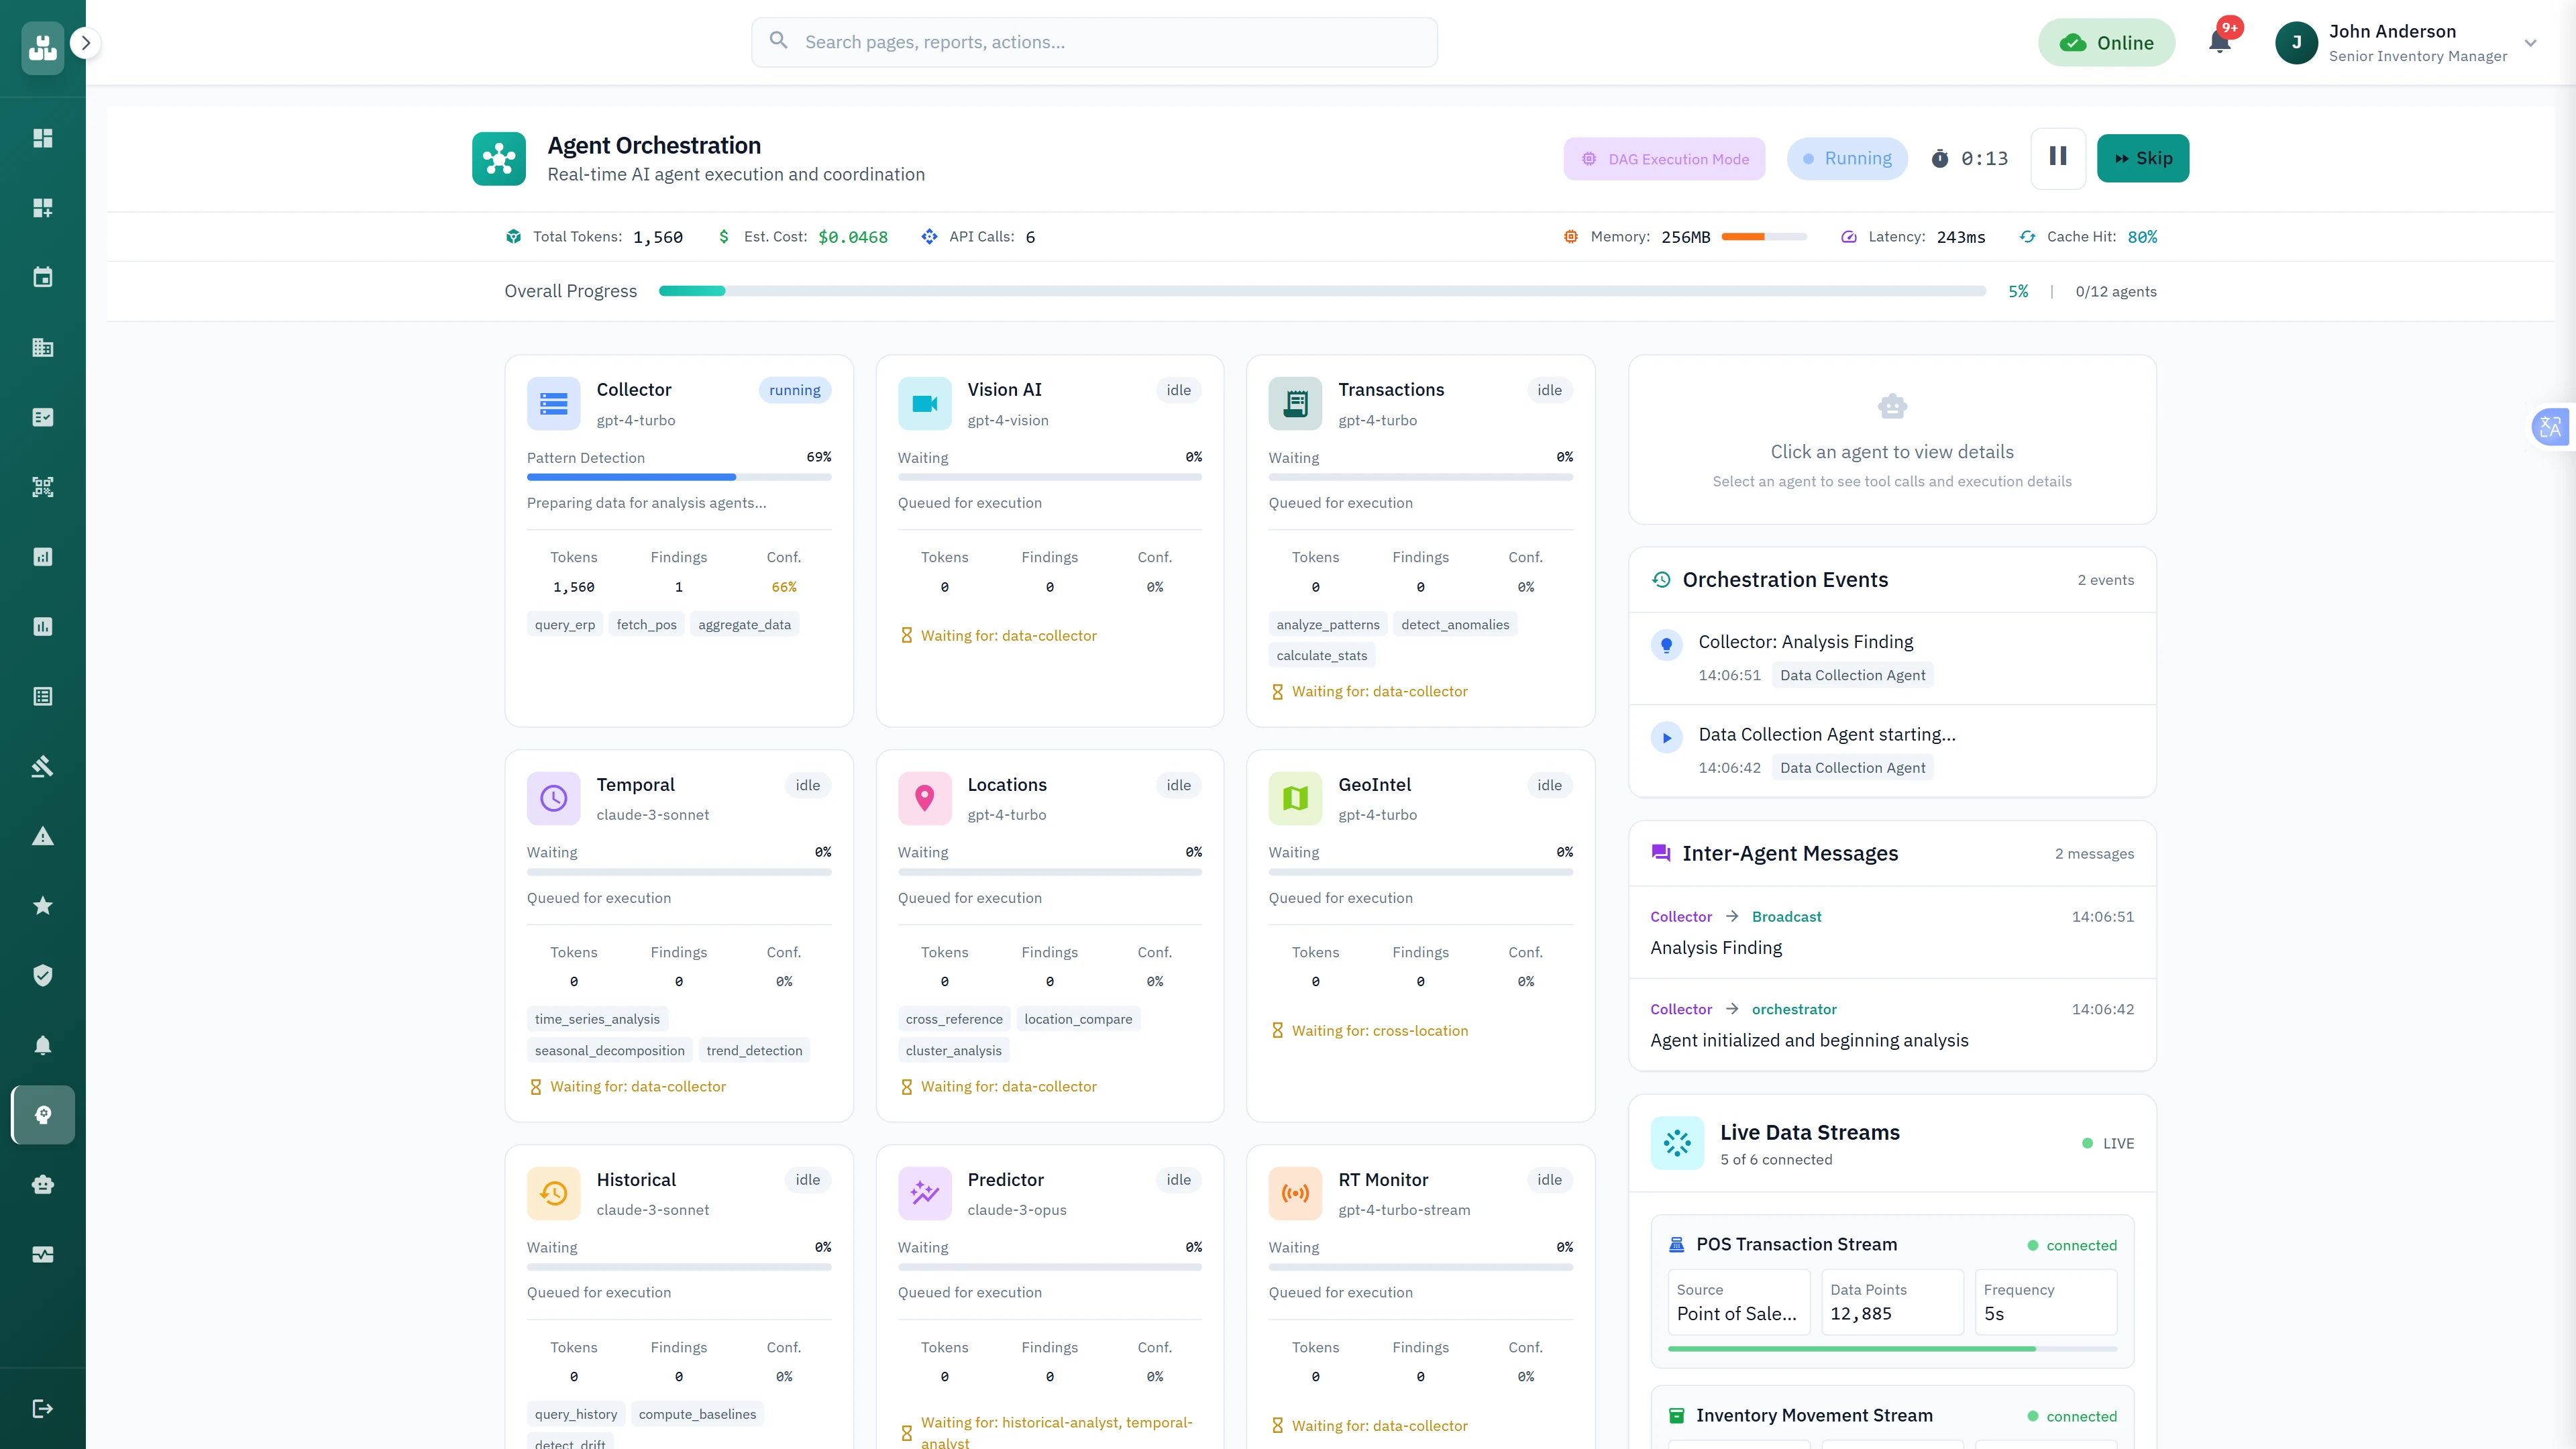Select the barcode scanner tool in the sidebar
Screen dimensions: 2576x1449
[43, 487]
